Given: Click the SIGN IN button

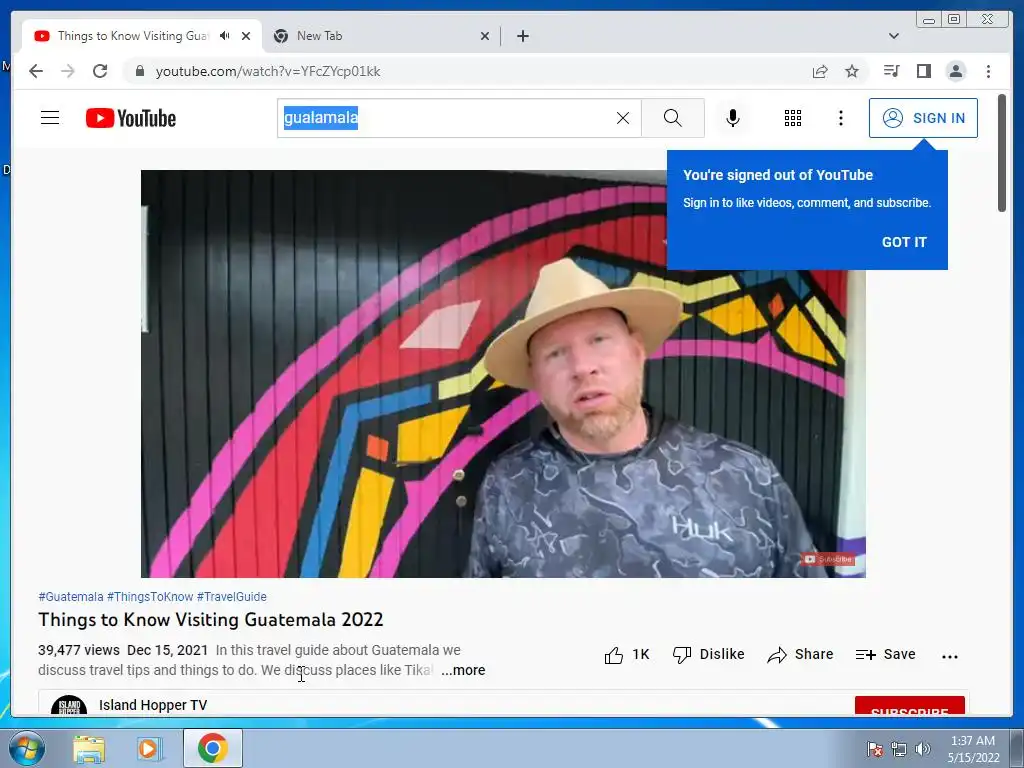Looking at the screenshot, I should pos(923,118).
